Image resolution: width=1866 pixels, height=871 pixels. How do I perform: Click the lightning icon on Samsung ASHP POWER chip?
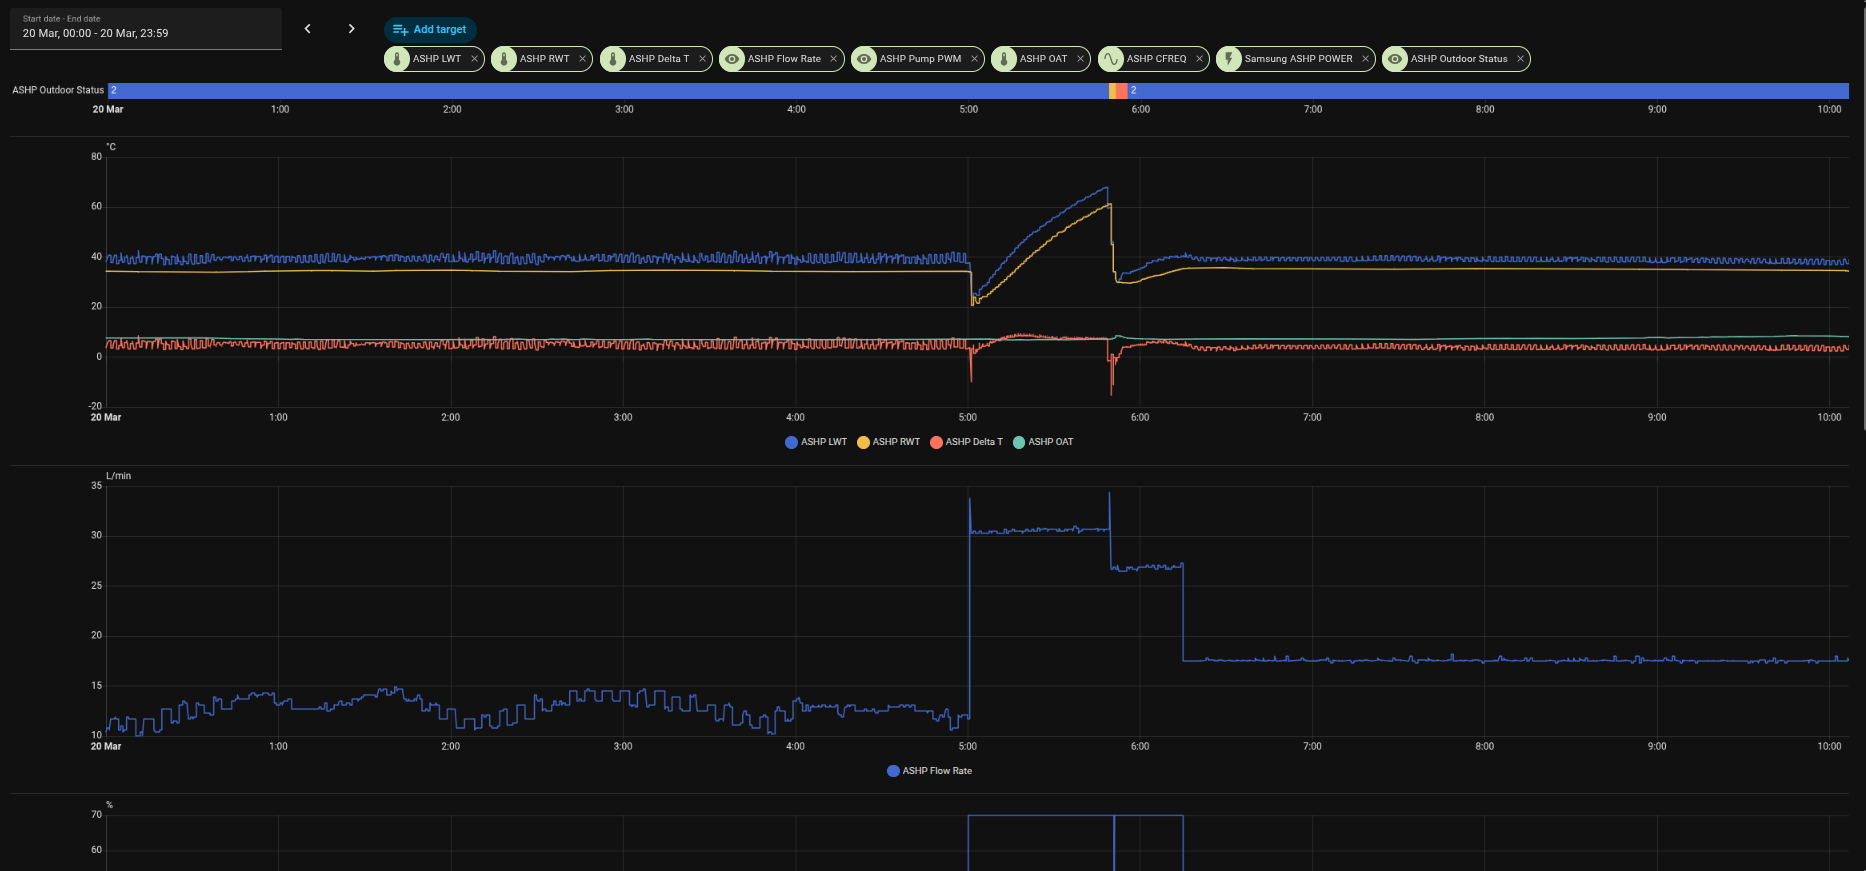coord(1229,59)
